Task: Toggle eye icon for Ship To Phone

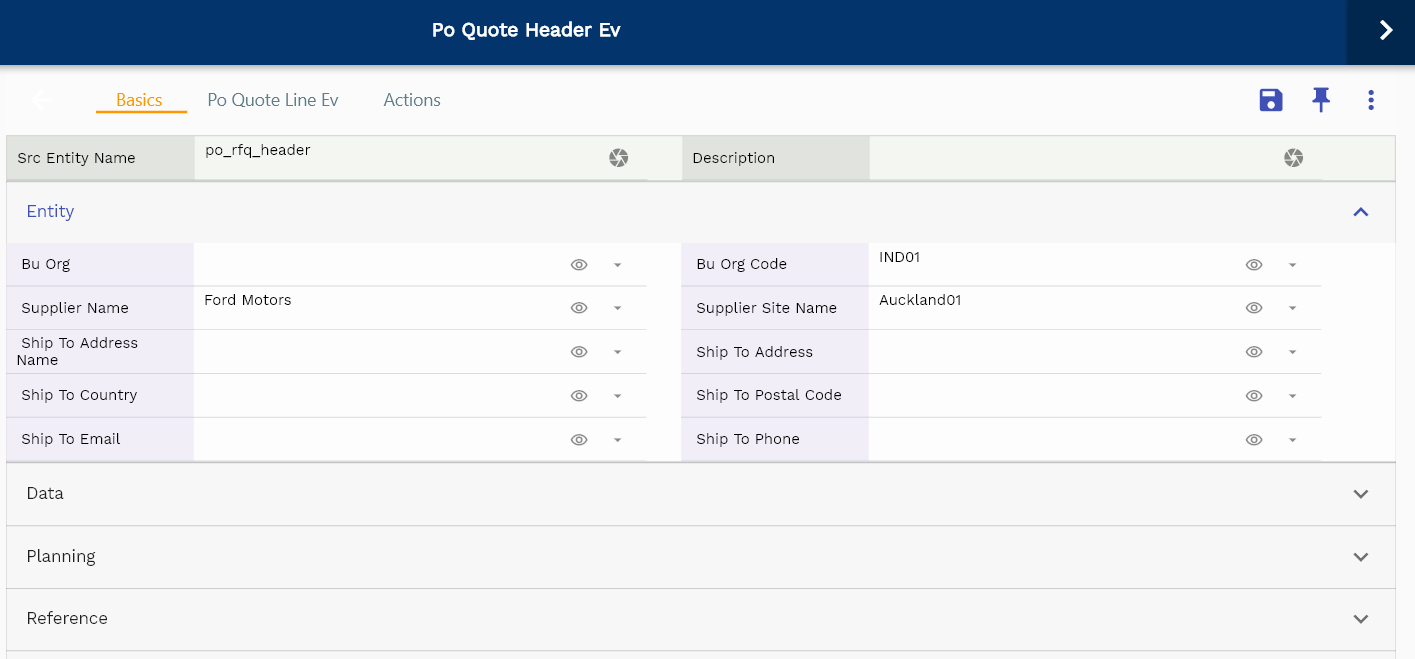Action: tap(1253, 440)
